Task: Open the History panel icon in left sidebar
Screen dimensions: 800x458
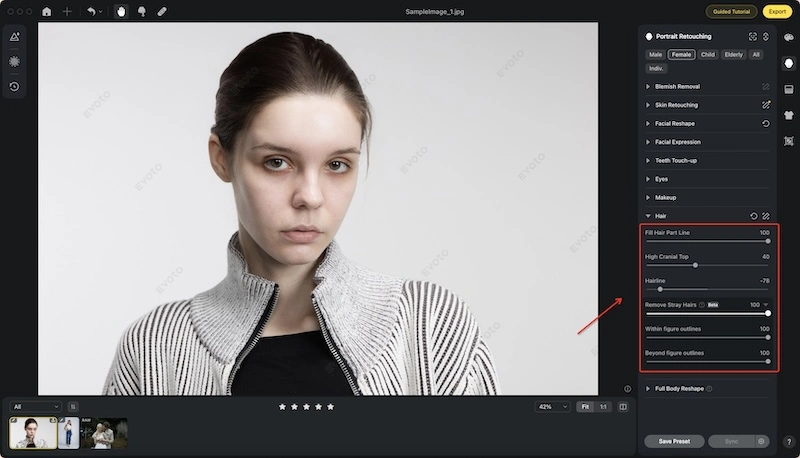Action: click(x=14, y=86)
